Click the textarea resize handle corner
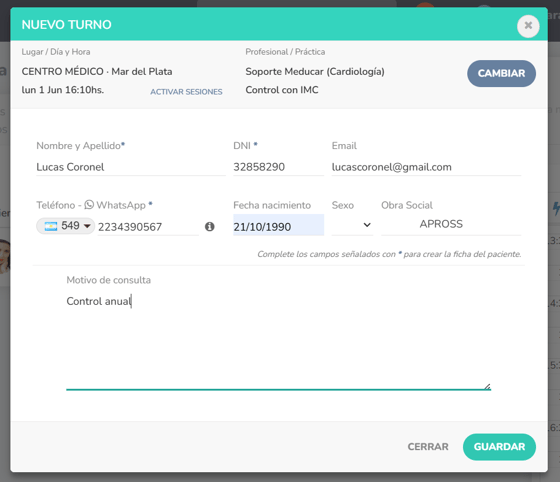Image resolution: width=560 pixels, height=482 pixels. (x=488, y=387)
